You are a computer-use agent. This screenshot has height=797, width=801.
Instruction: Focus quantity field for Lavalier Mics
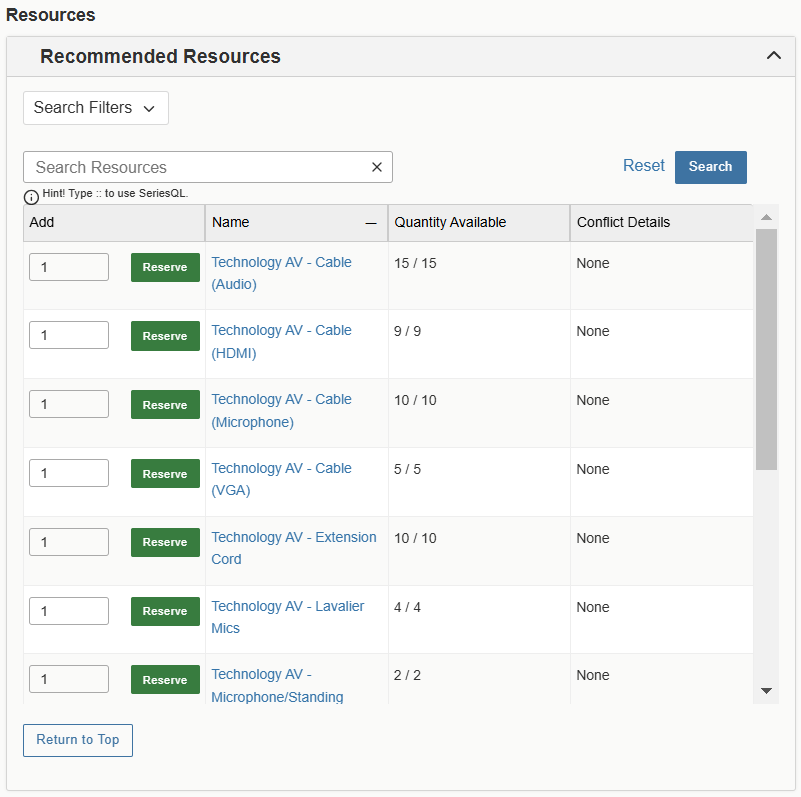coord(69,611)
